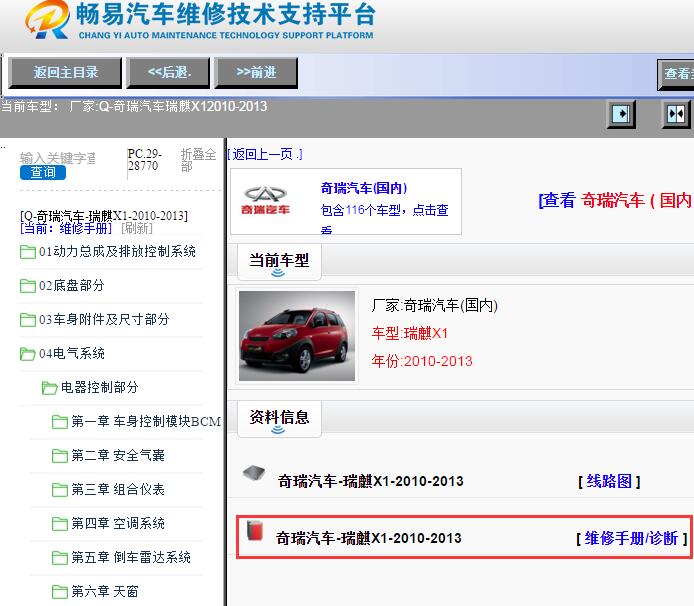Open 第一章 车身控制模块BCM chapter

(x=146, y=421)
